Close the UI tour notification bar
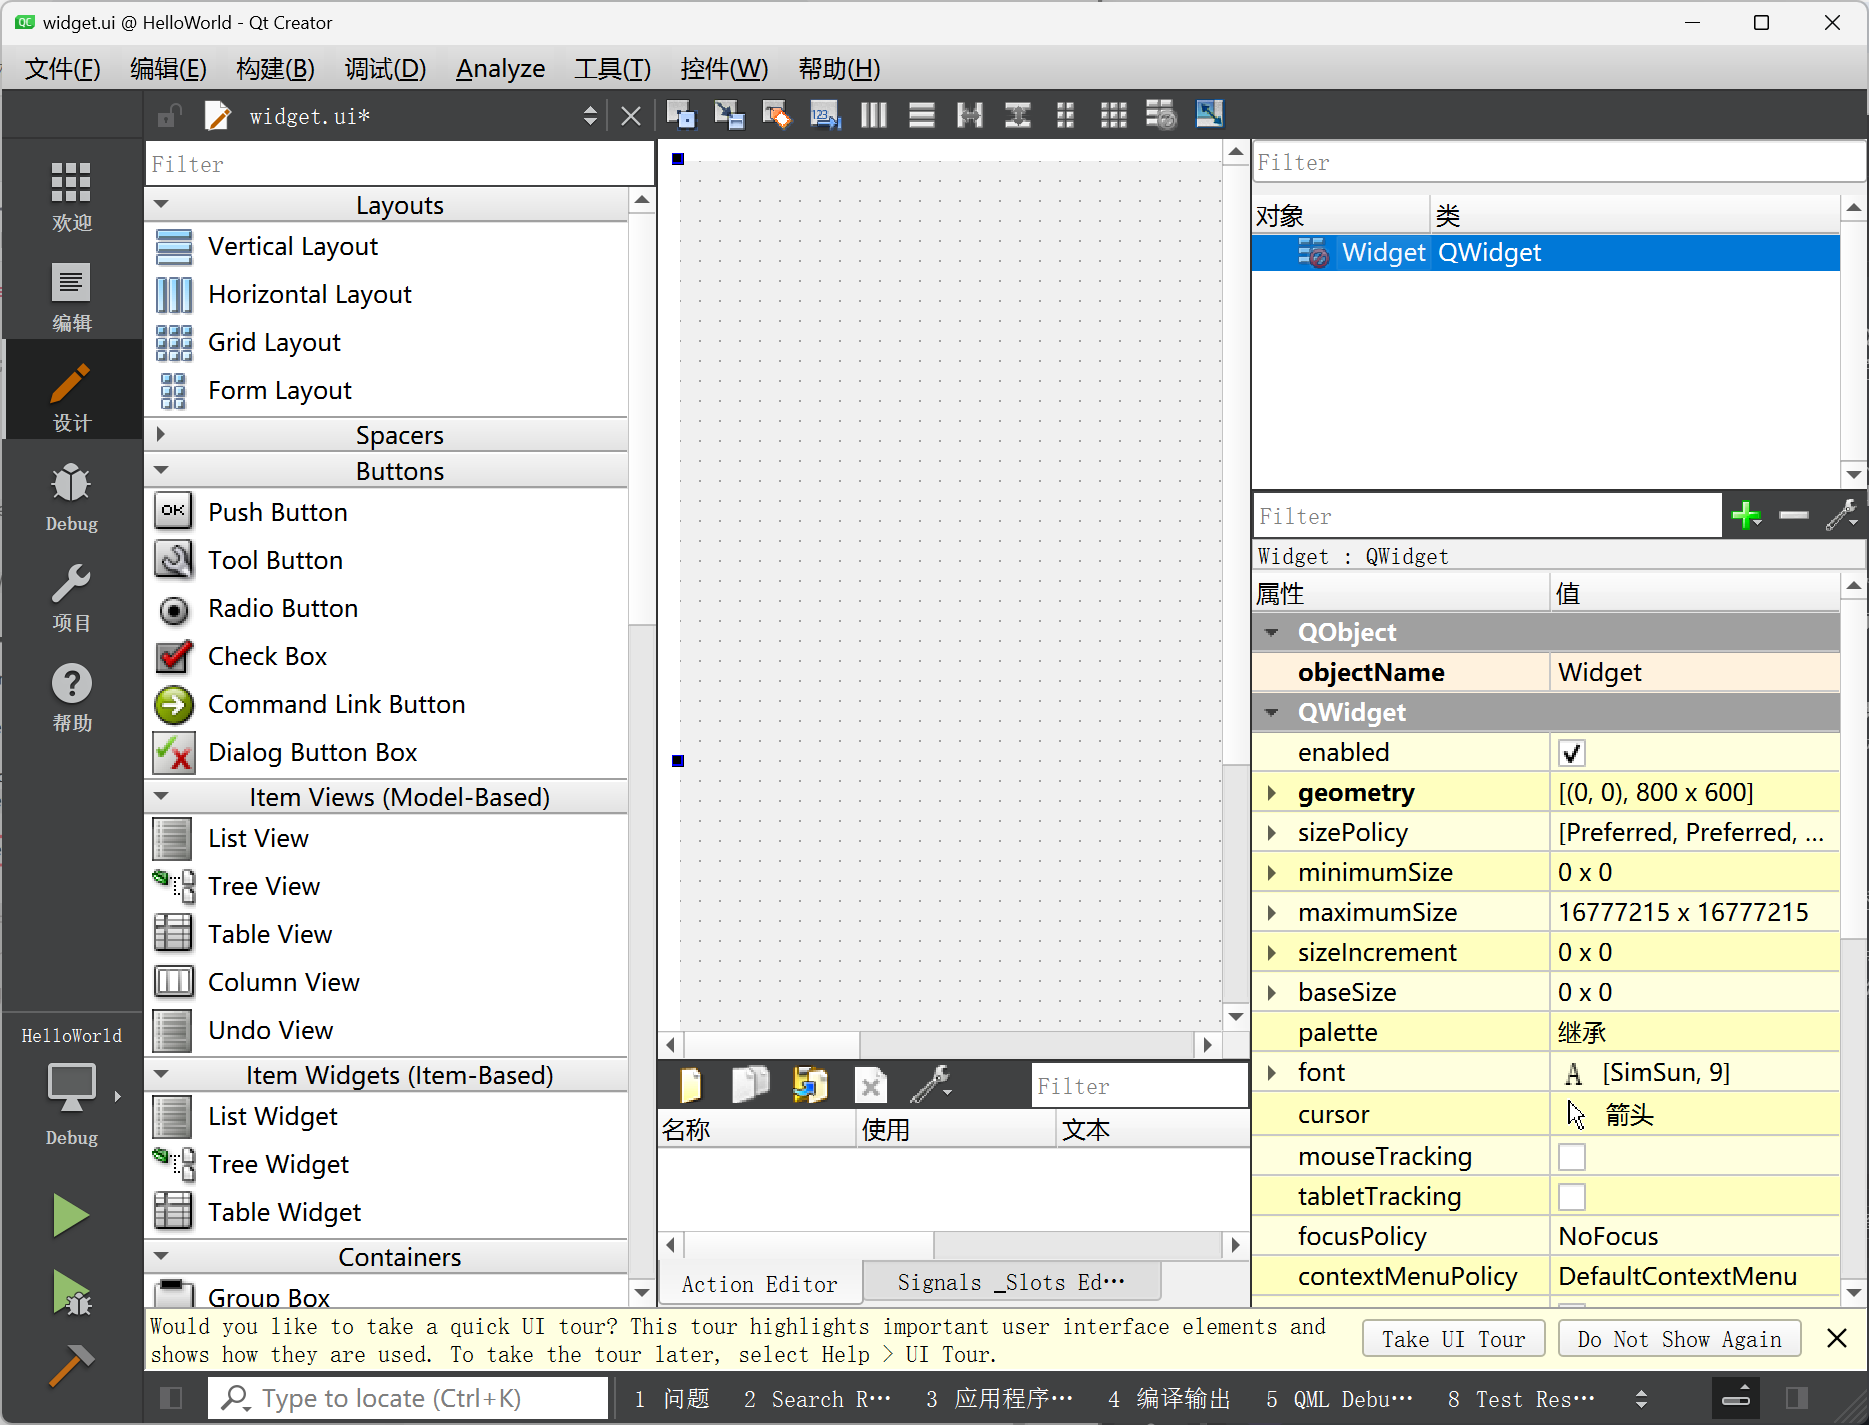Image resolution: width=1869 pixels, height=1425 pixels. [1837, 1338]
